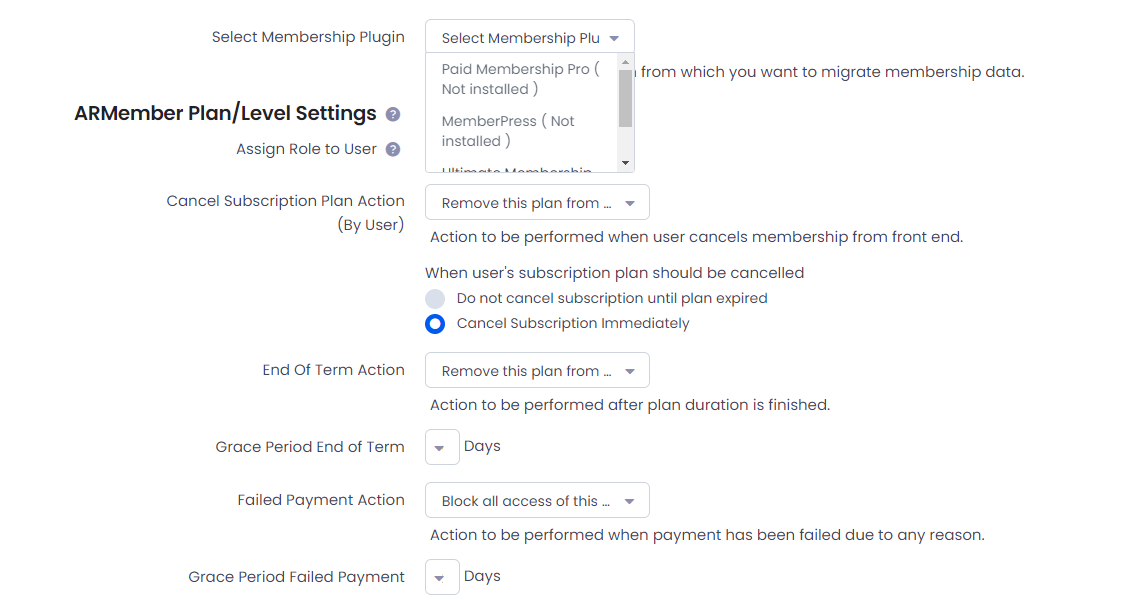The width and height of the screenshot is (1130, 614).
Task: Click caret arrow of End Of Term Action dropdown
Action: 630,372
